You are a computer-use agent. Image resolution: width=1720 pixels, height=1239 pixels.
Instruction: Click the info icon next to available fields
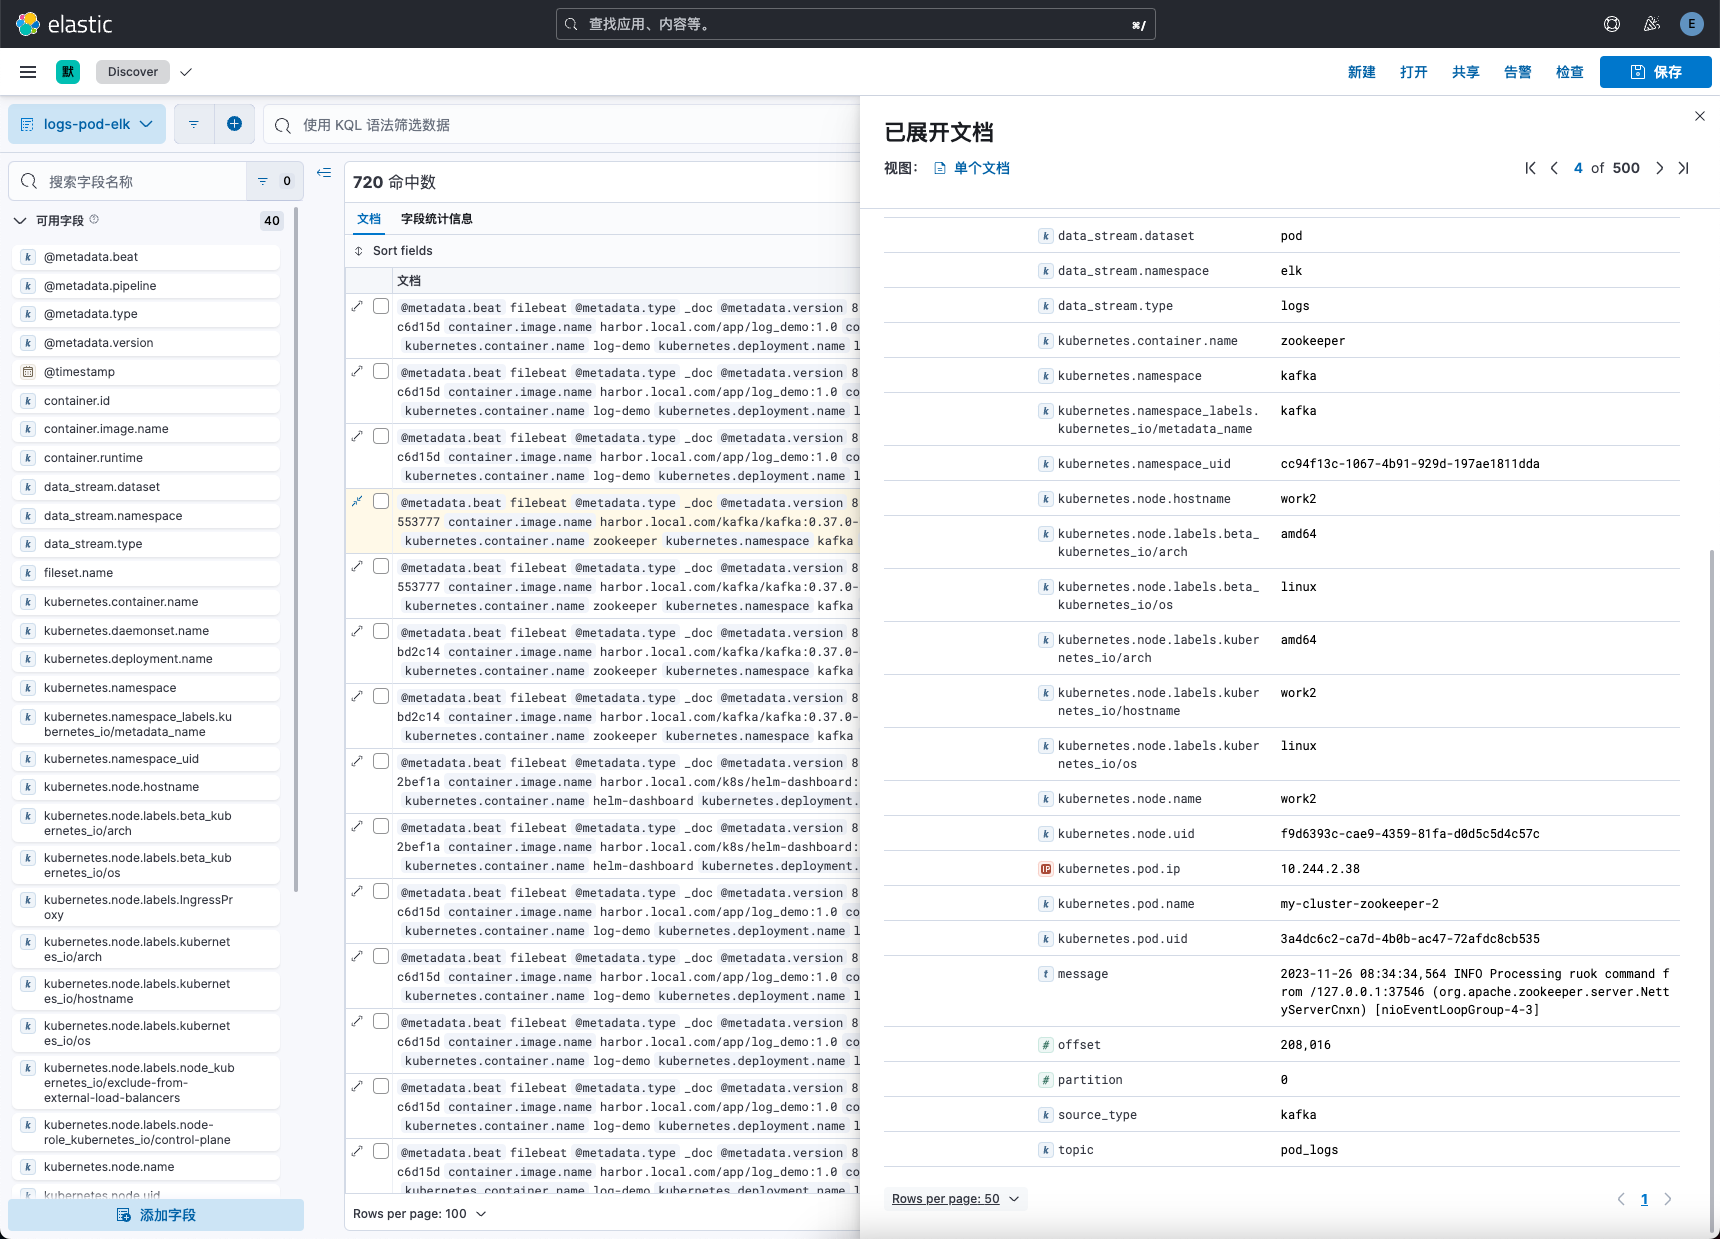pyautogui.click(x=94, y=219)
